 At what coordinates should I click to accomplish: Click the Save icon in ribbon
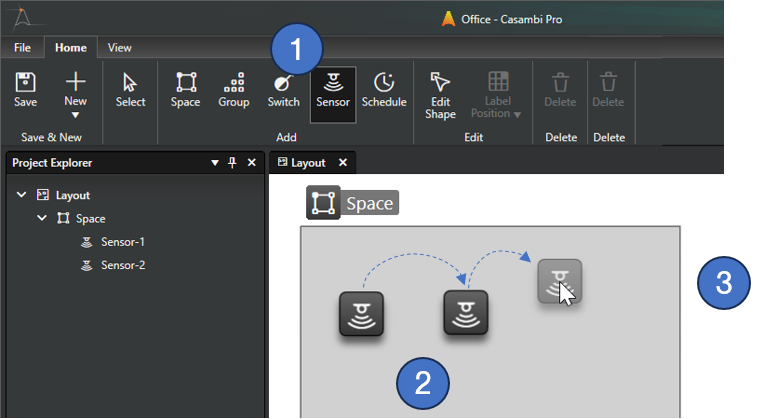point(25,90)
